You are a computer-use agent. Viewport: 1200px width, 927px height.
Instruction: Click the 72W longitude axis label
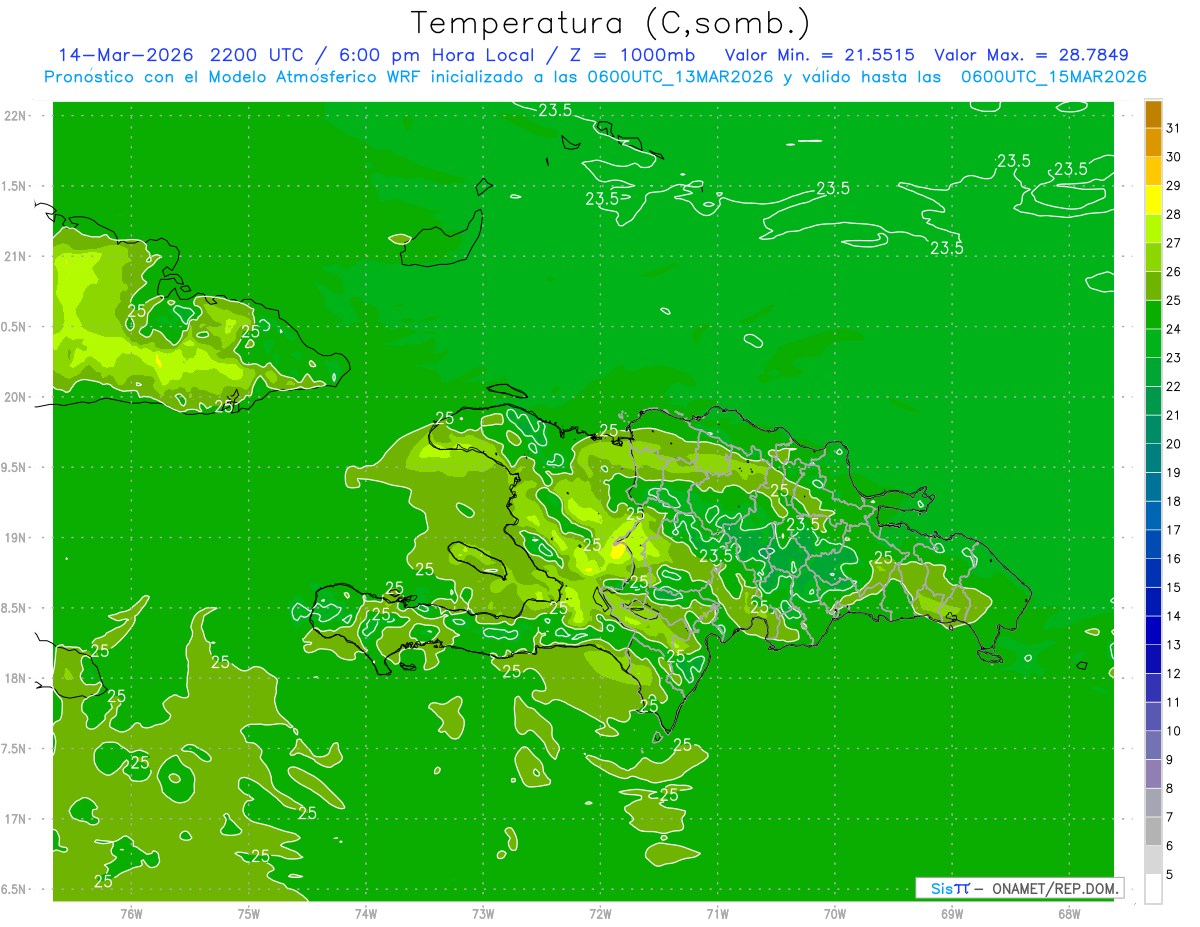tap(600, 913)
